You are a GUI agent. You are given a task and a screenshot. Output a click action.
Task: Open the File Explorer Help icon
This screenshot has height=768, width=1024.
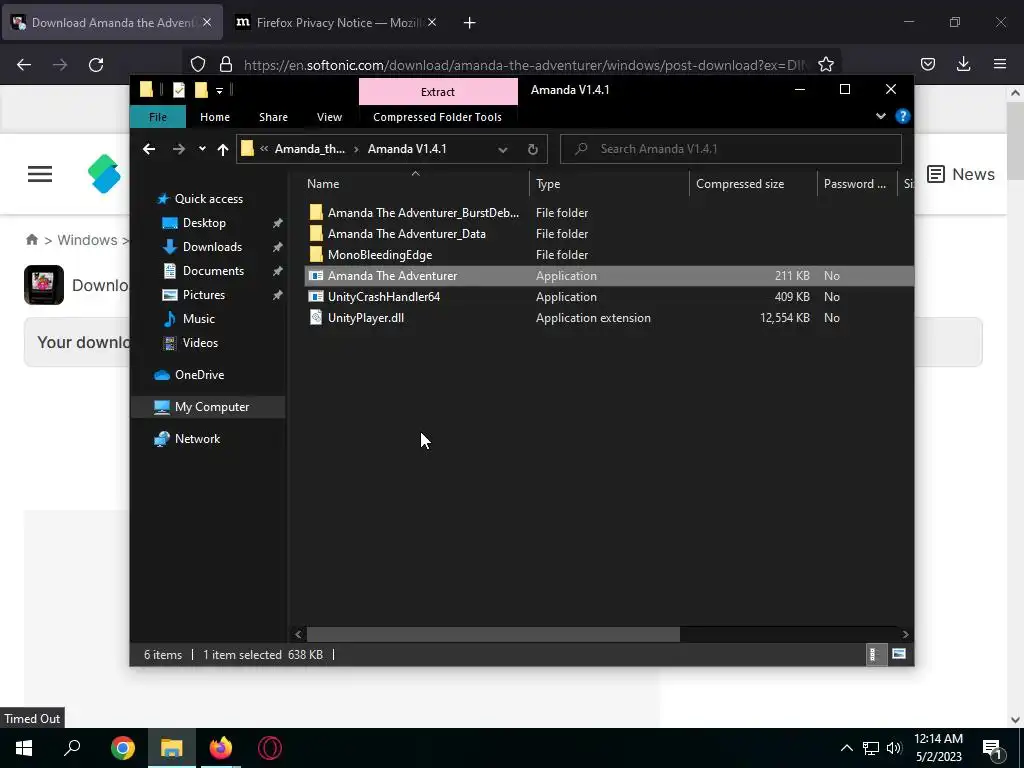(x=903, y=116)
